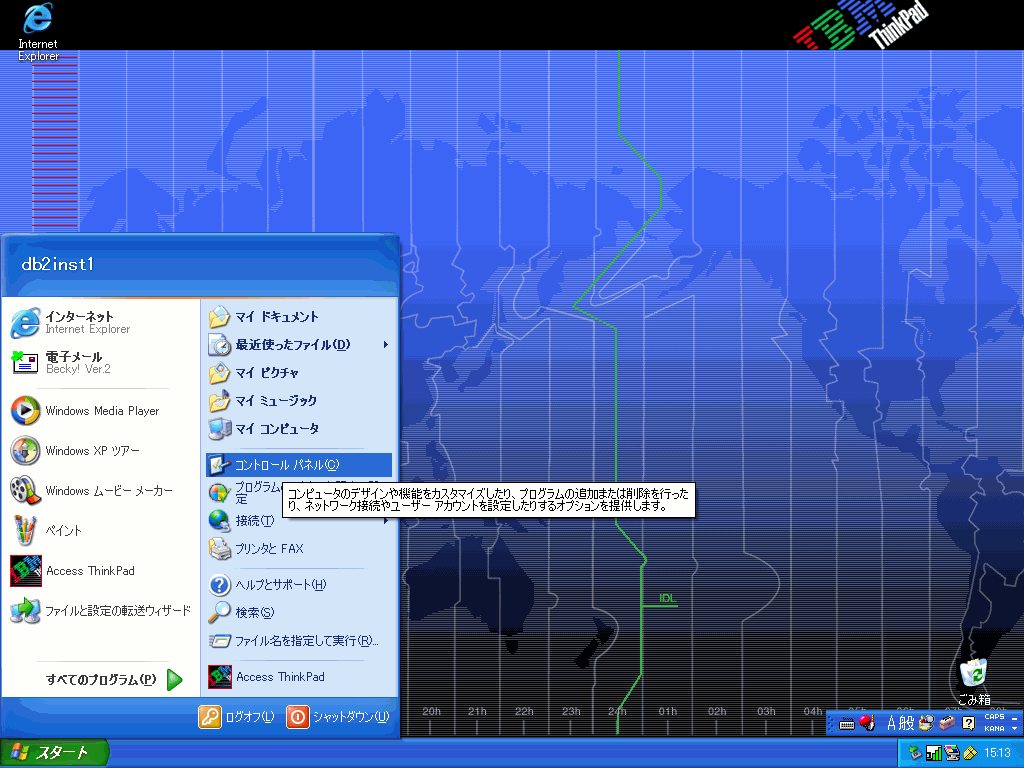Click IME keyboard icon on language bar
Viewport: 1024px width, 768px height.
pyautogui.click(x=846, y=723)
